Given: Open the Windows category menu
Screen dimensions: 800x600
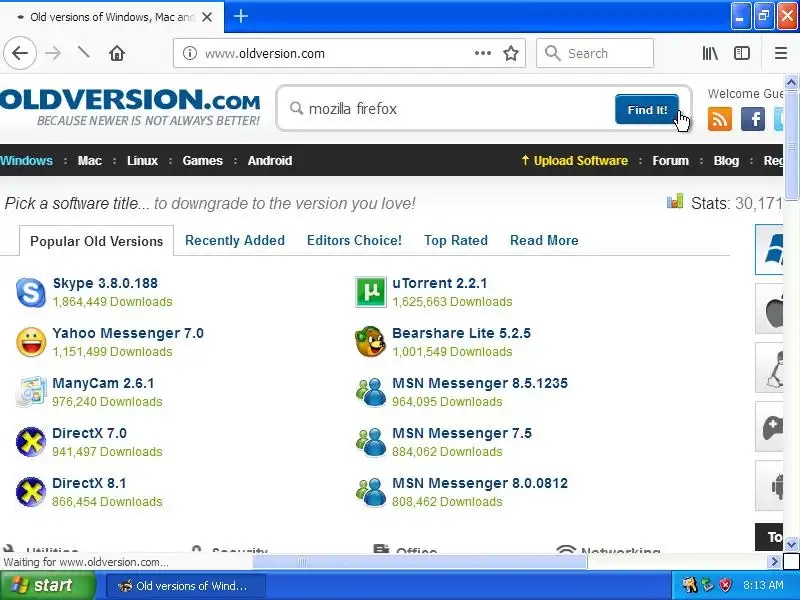Looking at the screenshot, I should pos(27,161).
